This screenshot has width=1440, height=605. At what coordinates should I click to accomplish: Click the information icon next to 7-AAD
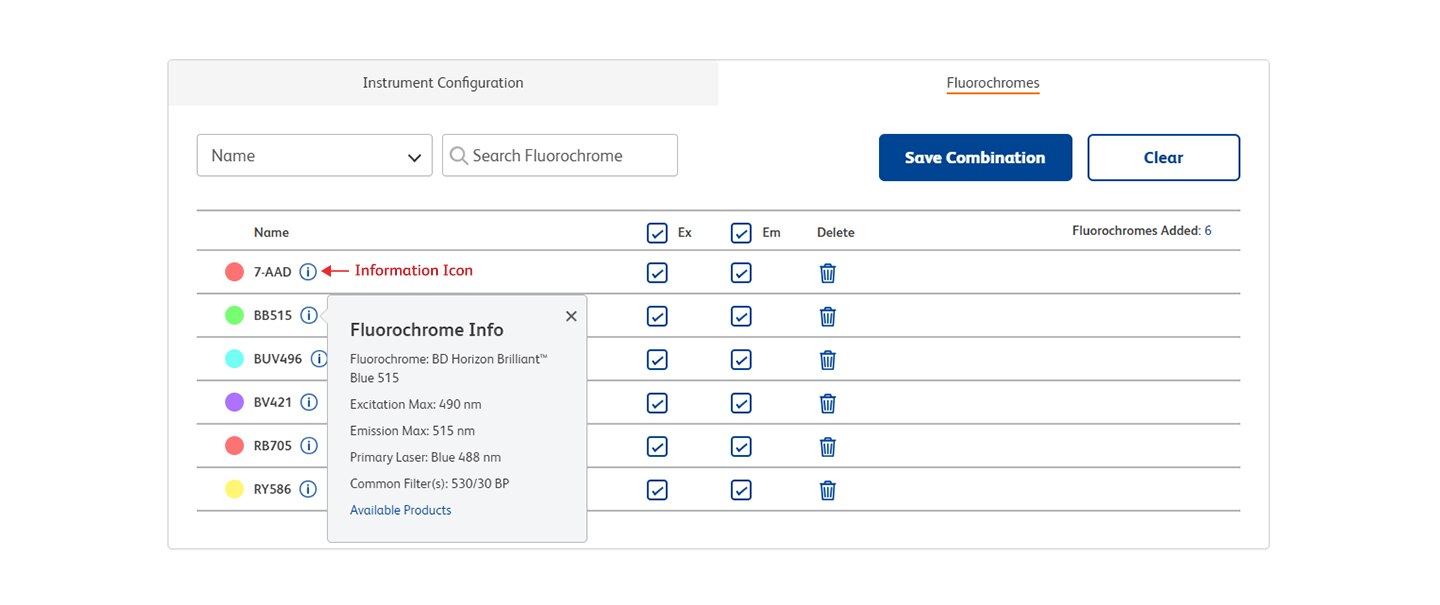[x=308, y=272]
